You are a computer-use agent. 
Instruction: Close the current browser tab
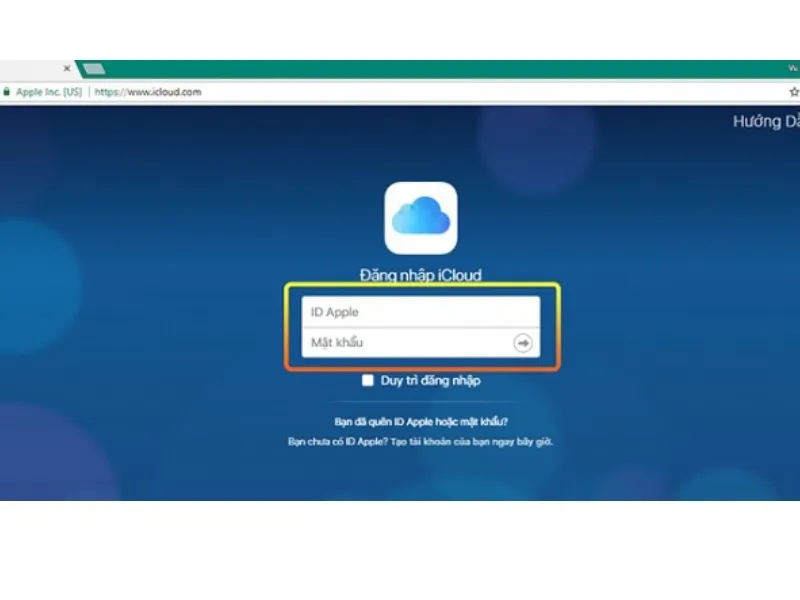pyautogui.click(x=67, y=68)
